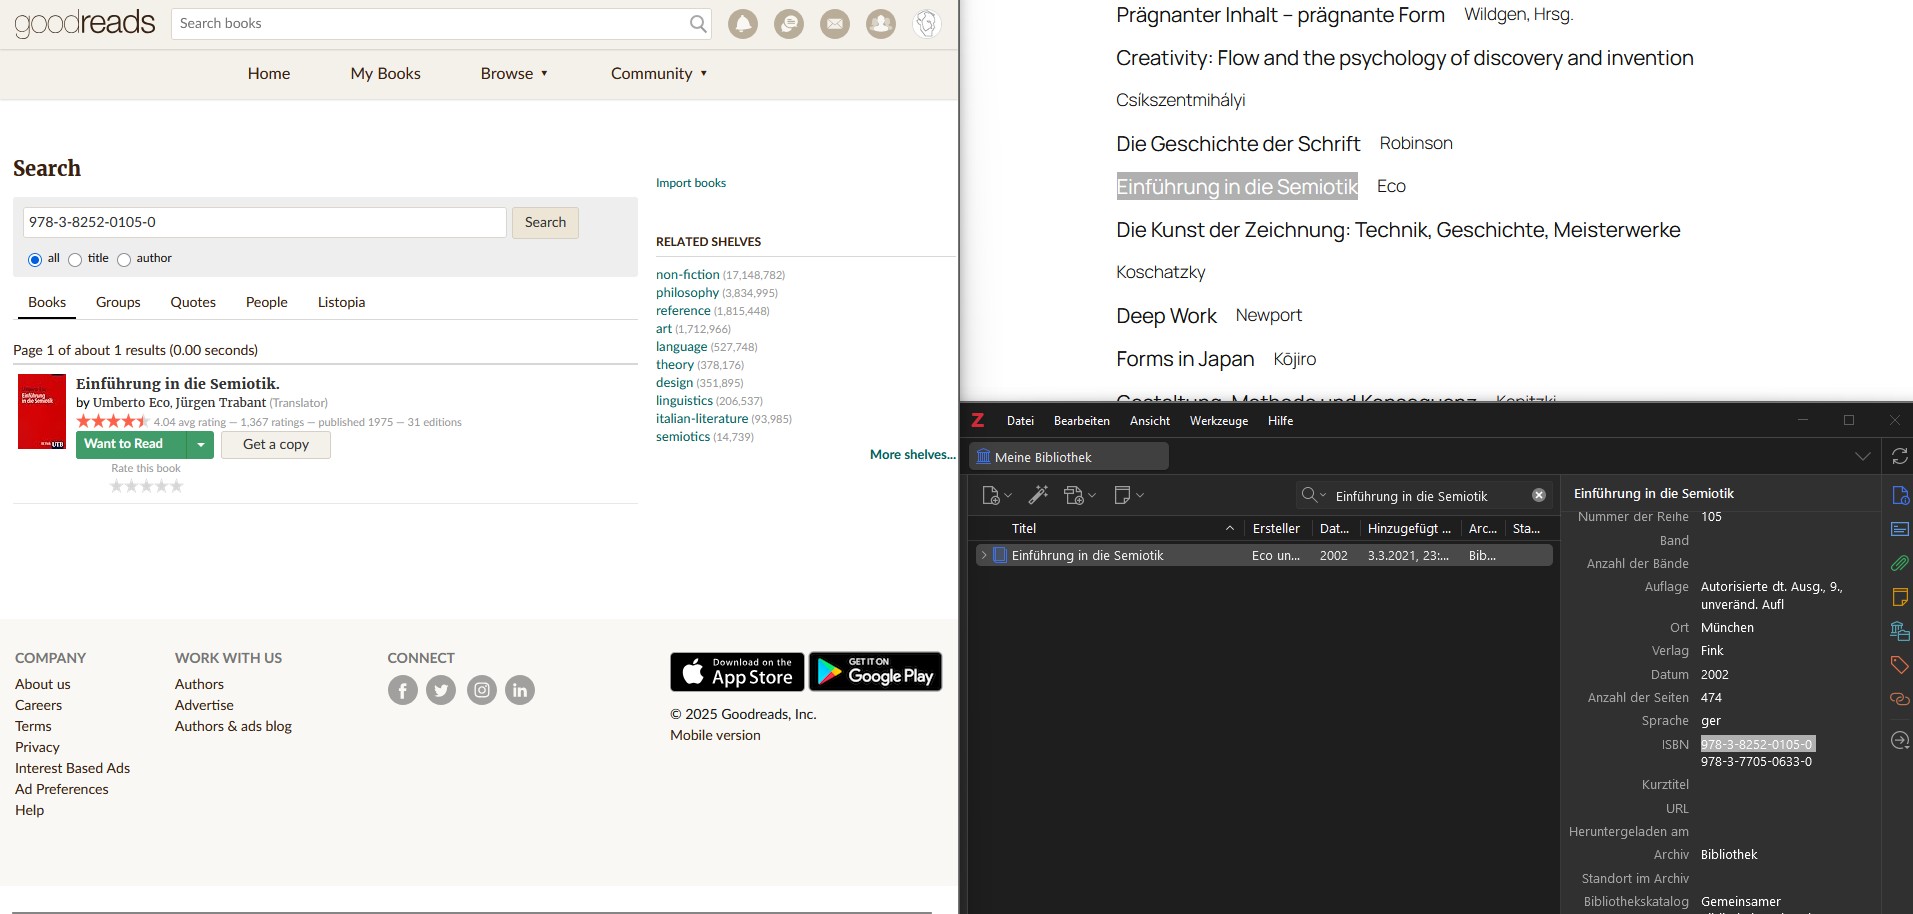Open the More shelves link
This screenshot has height=914, width=1913.
[912, 454]
